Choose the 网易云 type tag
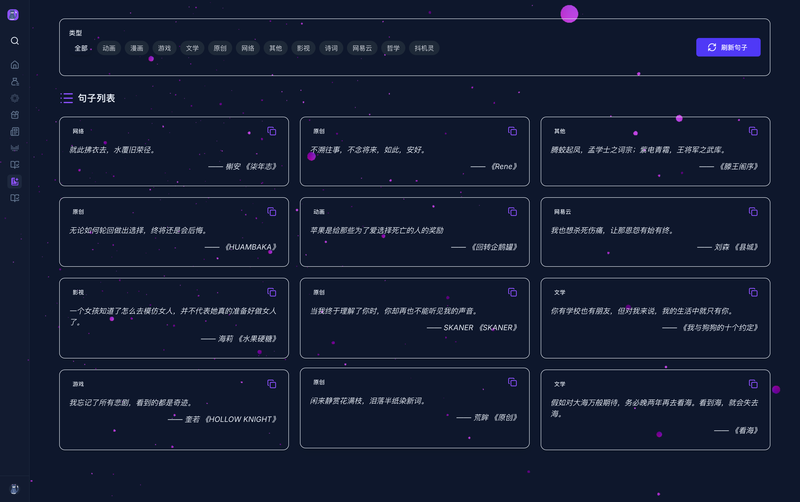This screenshot has height=502, width=800. [362, 48]
